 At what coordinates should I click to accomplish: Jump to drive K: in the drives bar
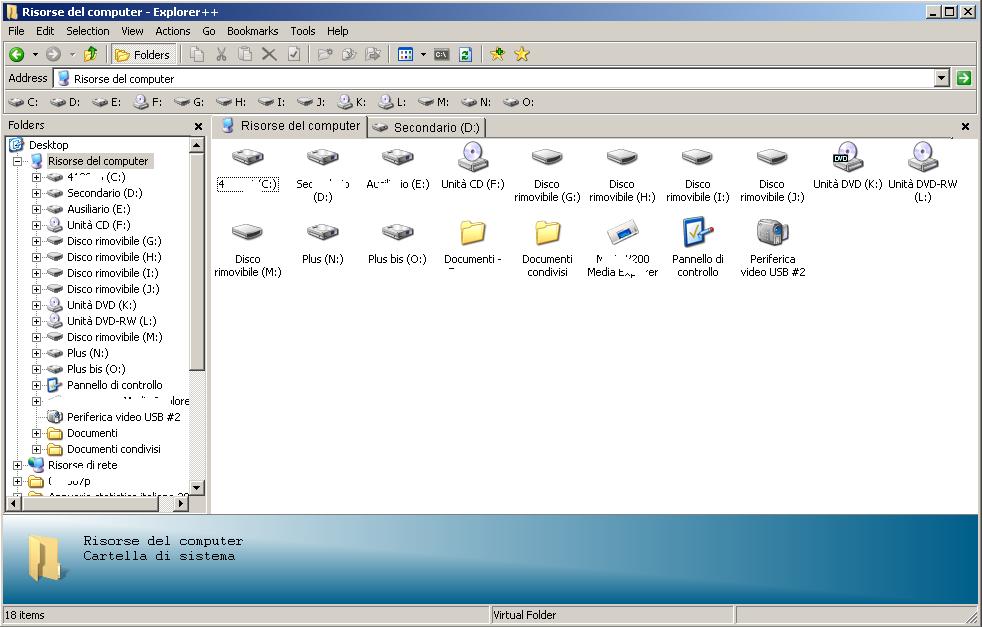pyautogui.click(x=352, y=102)
